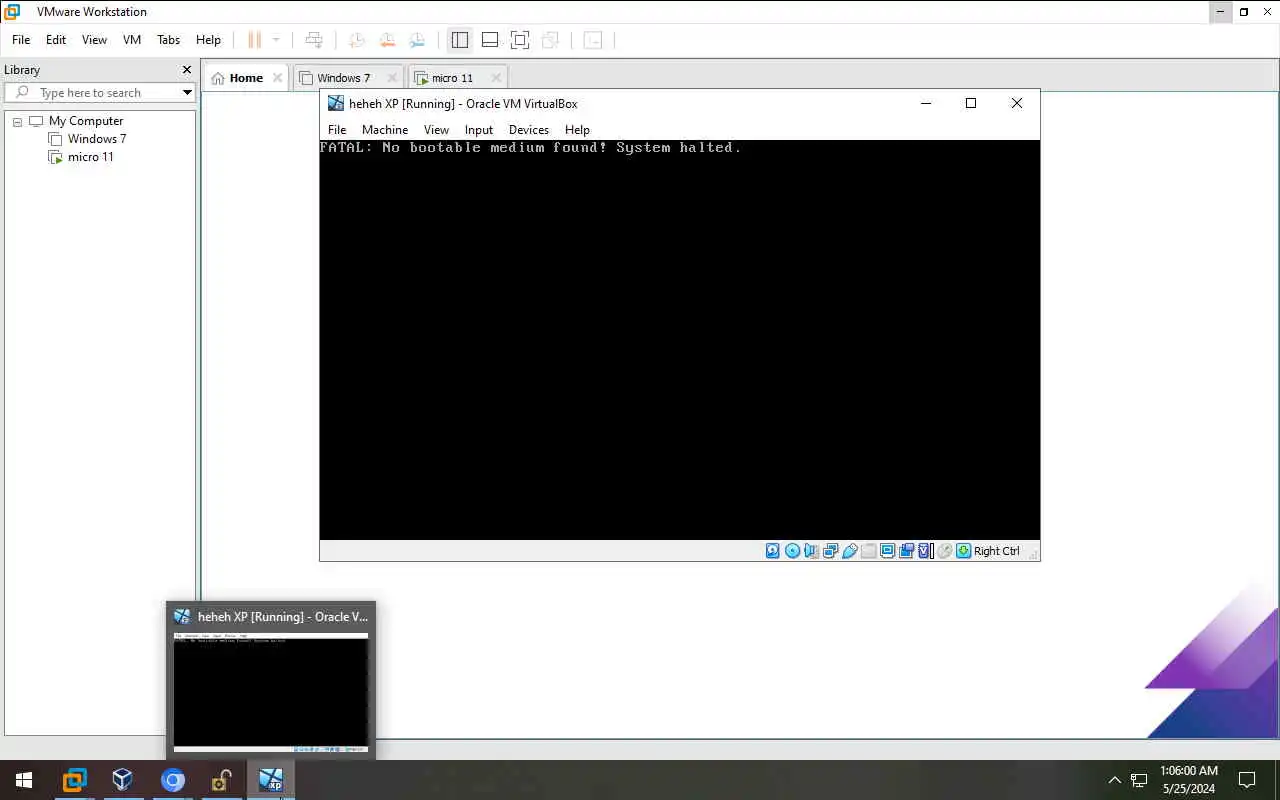
Task: Open the power options dropdown arrow in VMware toolbar
Action: point(276,40)
